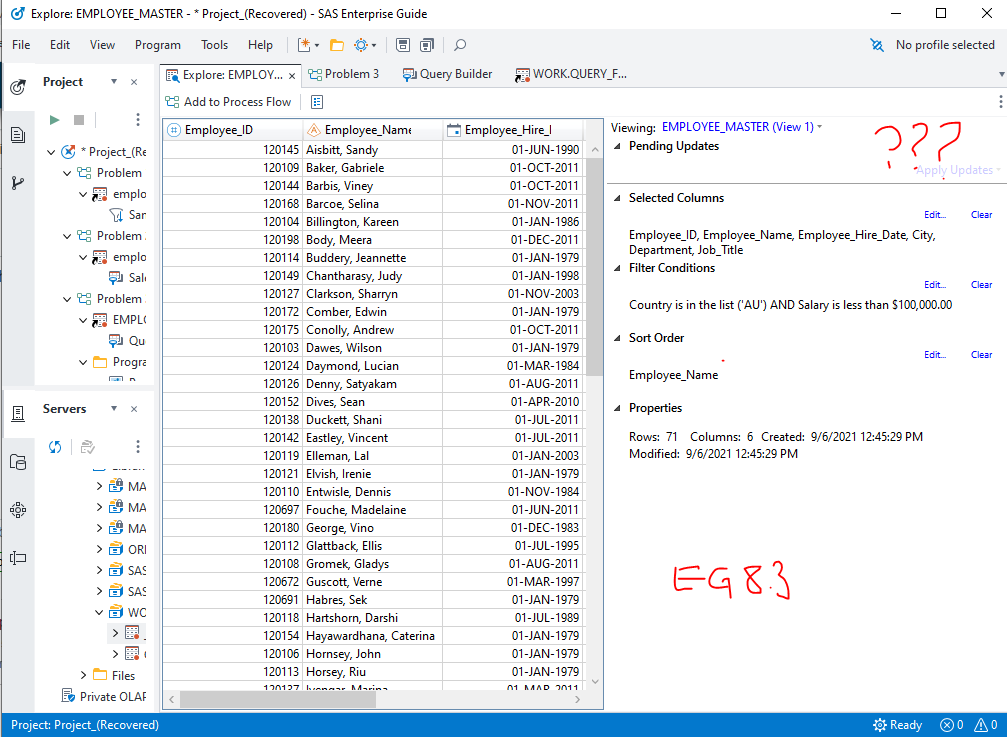Click the refresh icon in the Servers panel

[55, 447]
